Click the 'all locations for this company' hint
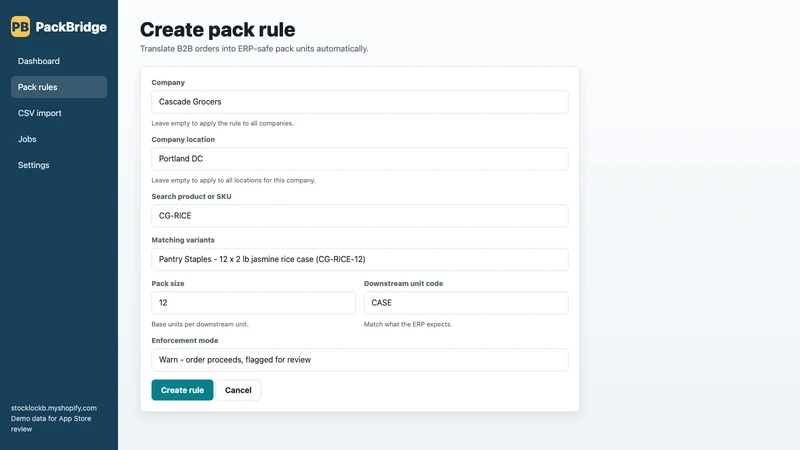 pyautogui.click(x=233, y=180)
